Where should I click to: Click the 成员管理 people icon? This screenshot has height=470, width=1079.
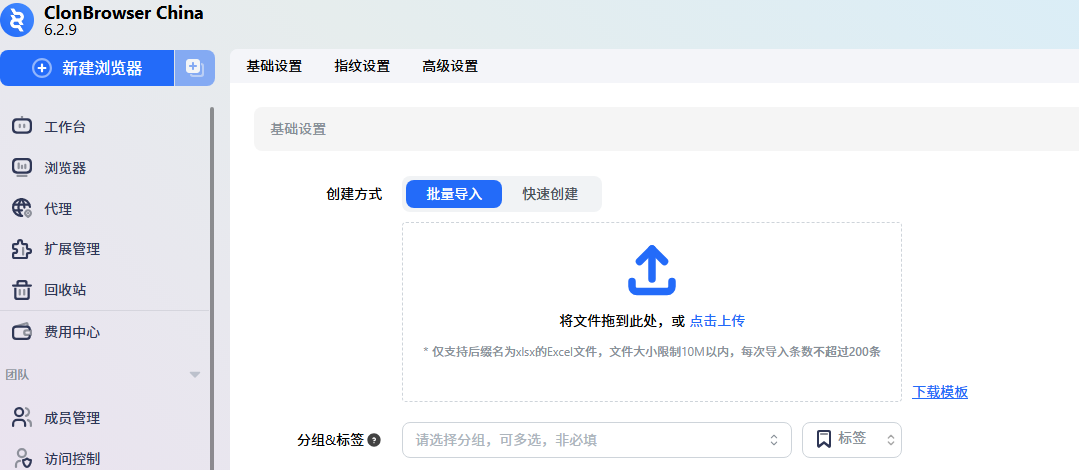(22, 418)
